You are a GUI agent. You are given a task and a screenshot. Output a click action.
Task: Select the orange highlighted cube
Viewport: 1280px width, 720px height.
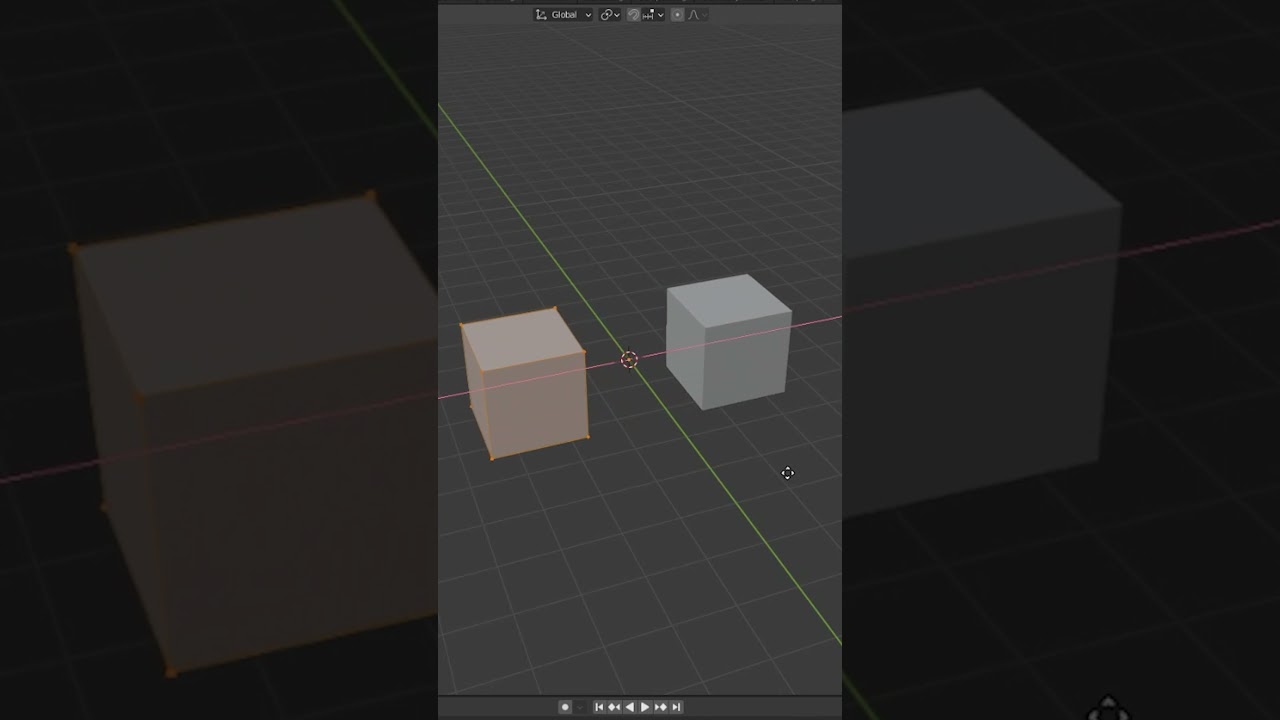[x=524, y=385]
